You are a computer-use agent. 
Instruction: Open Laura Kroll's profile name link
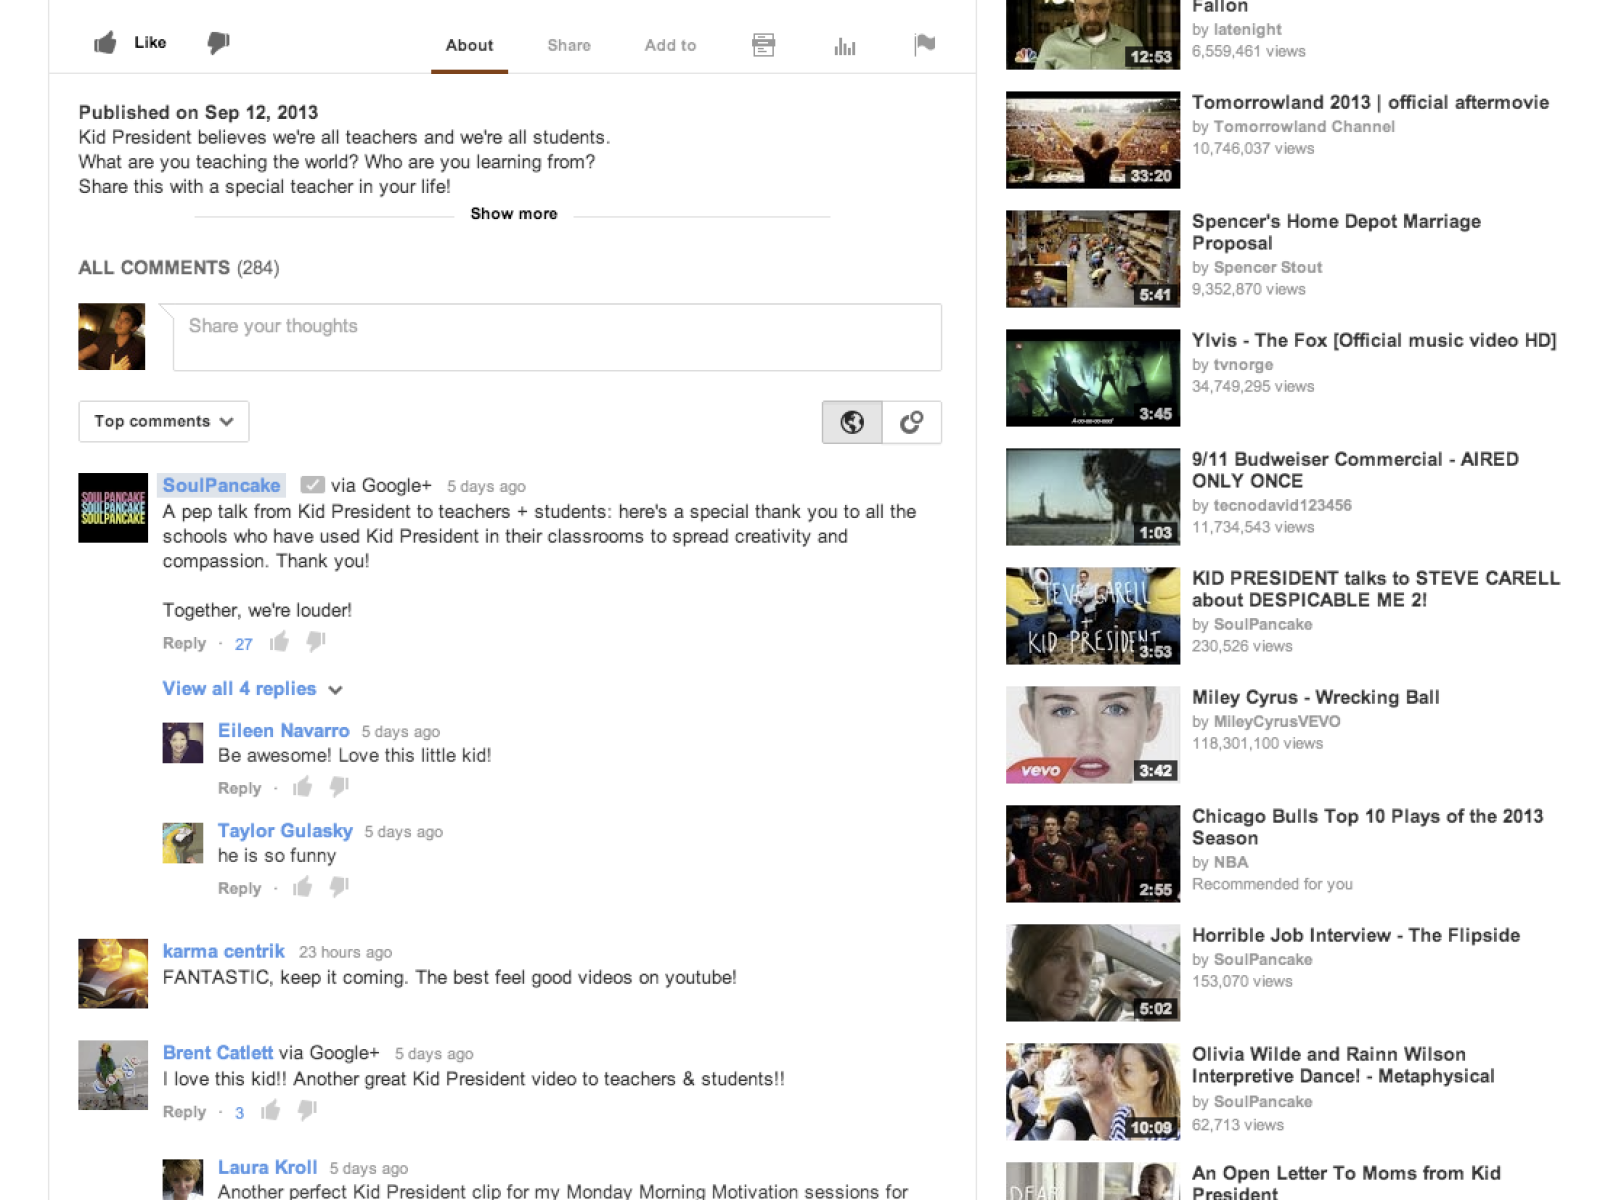pyautogui.click(x=267, y=1167)
